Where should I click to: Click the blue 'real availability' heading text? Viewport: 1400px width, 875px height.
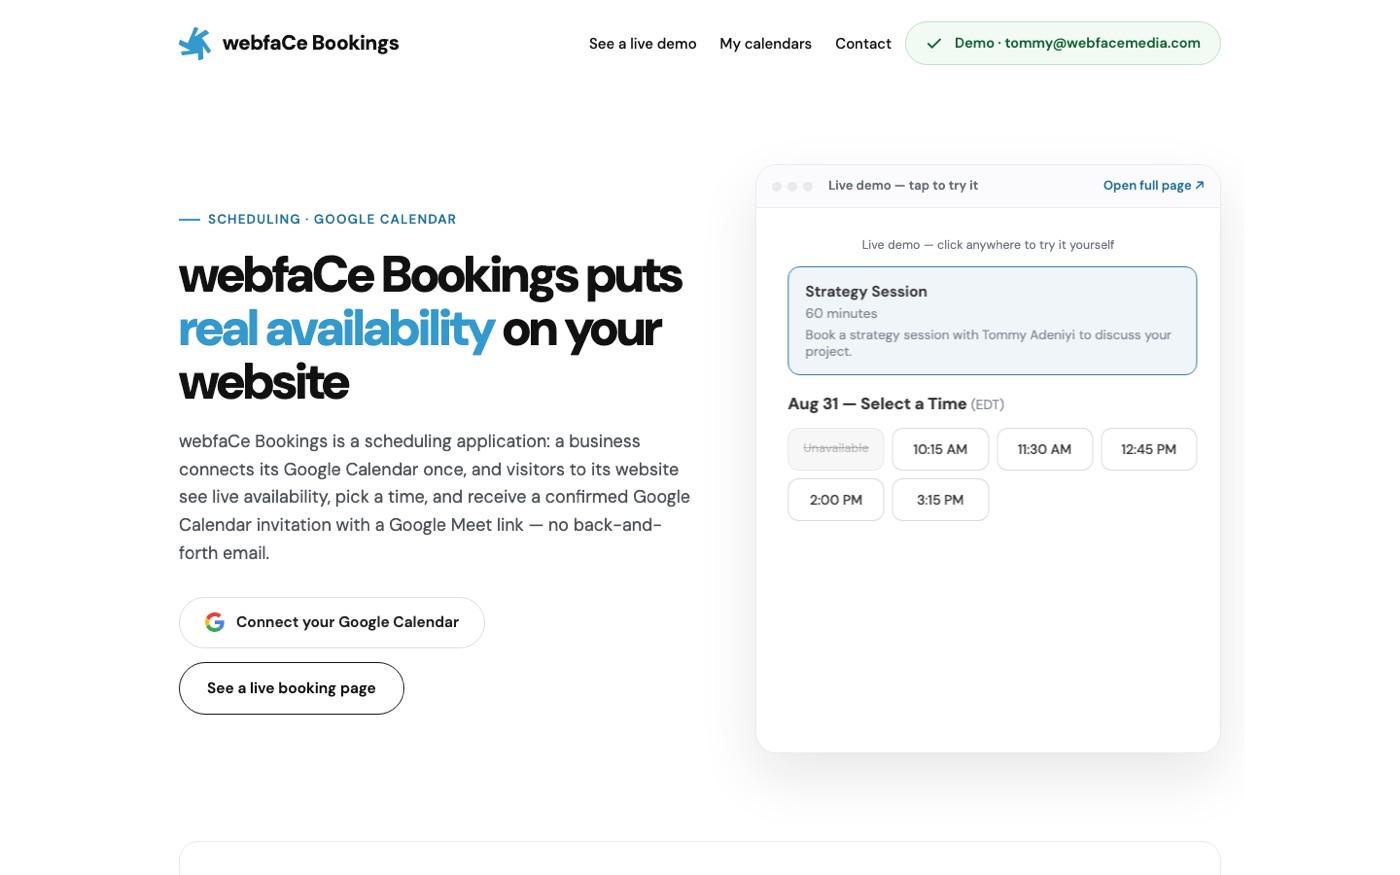(336, 329)
